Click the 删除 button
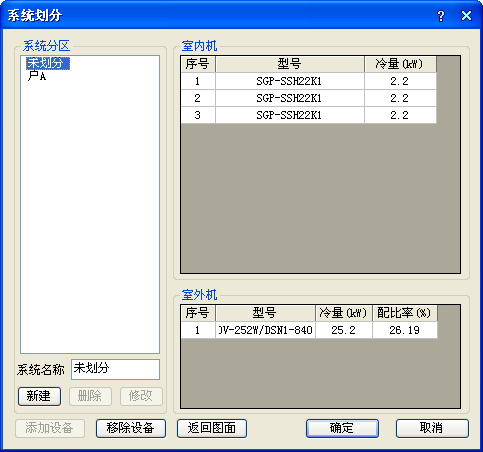 coord(90,396)
